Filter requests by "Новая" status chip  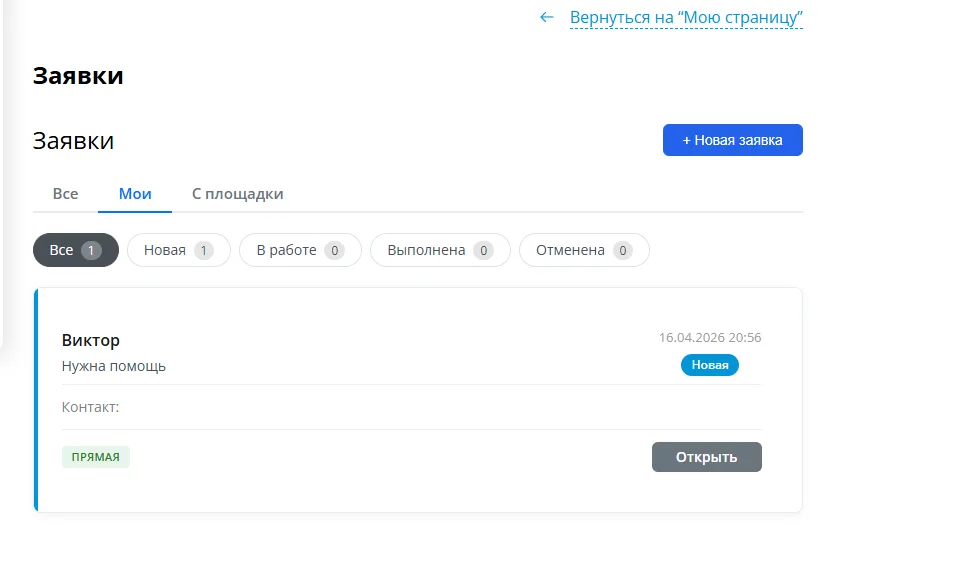[179, 250]
